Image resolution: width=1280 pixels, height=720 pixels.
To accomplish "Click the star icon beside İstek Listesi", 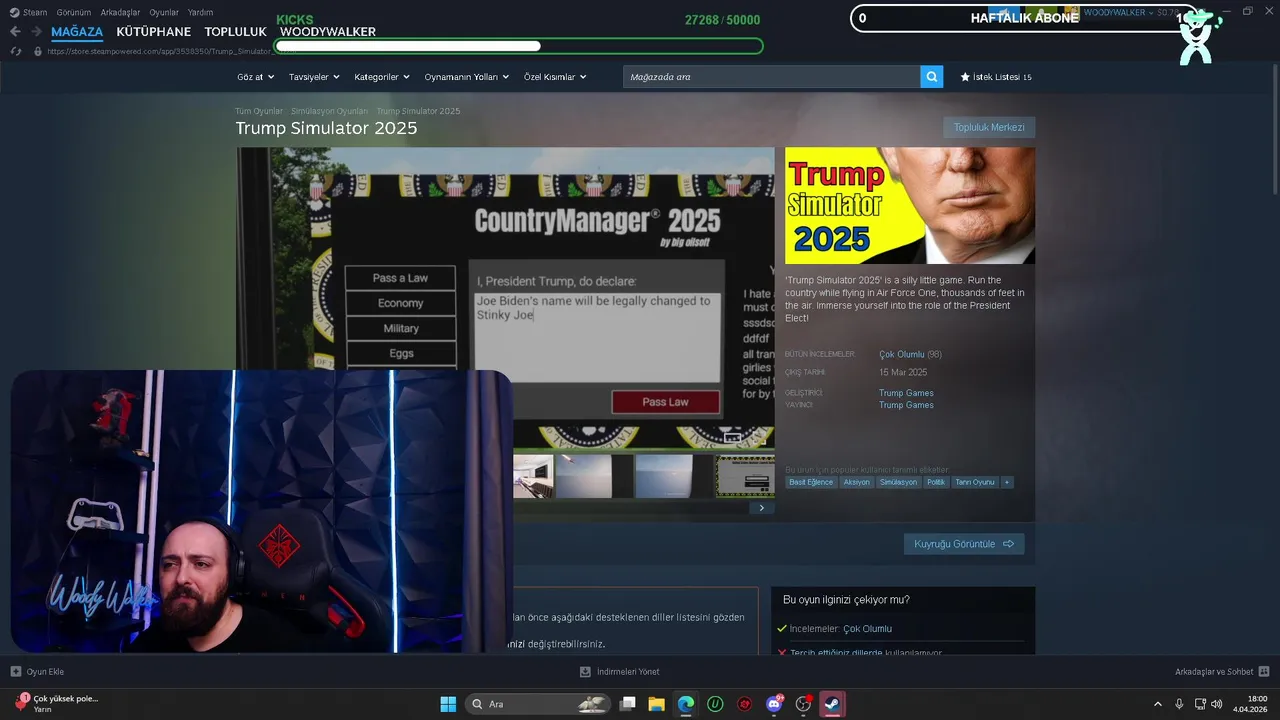I will point(965,77).
